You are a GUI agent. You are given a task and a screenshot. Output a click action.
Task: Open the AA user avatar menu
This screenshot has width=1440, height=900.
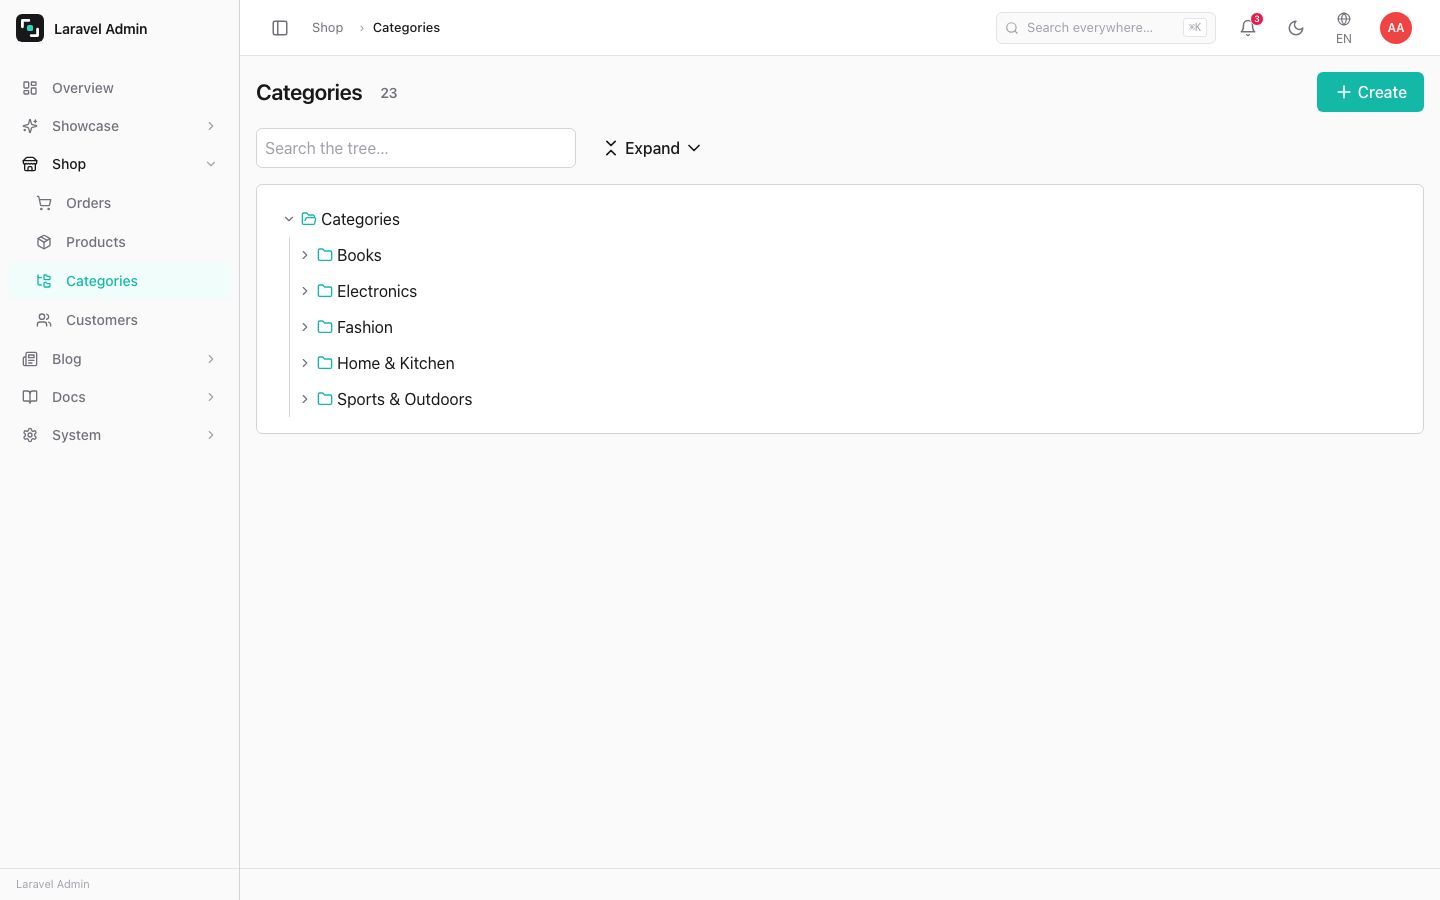pos(1396,28)
